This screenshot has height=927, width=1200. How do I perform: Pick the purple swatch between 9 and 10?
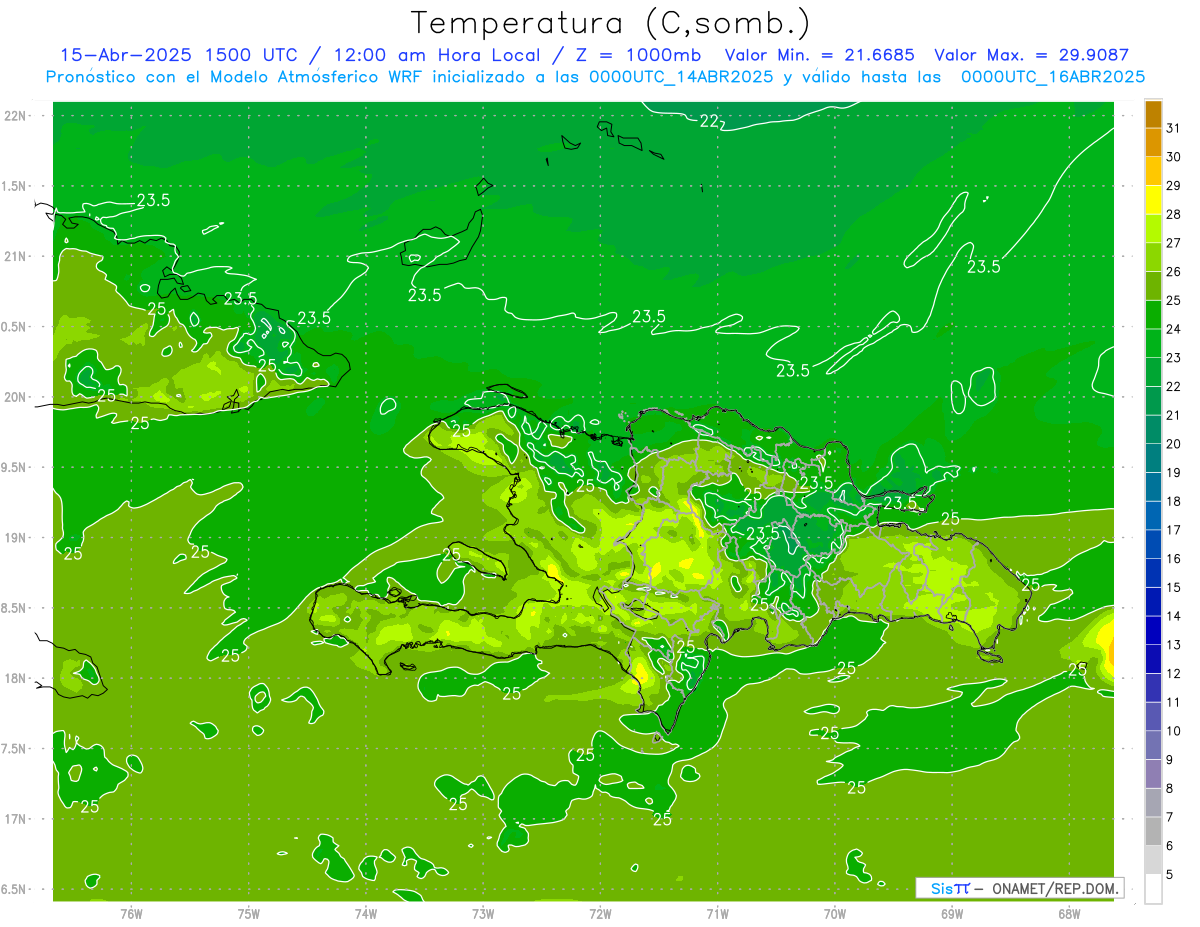point(1153,745)
